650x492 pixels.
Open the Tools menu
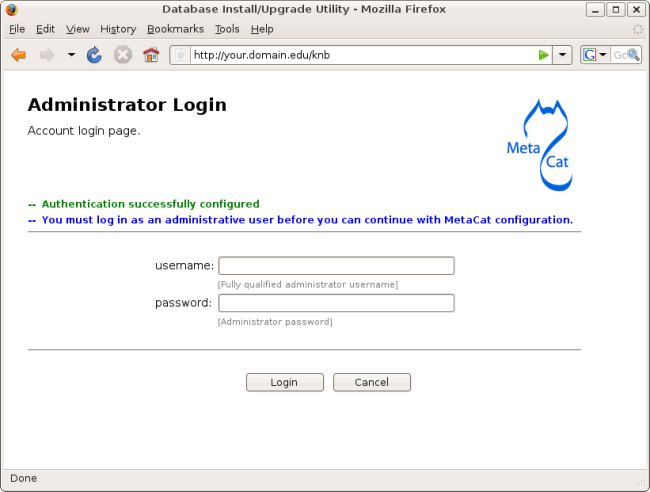point(227,29)
